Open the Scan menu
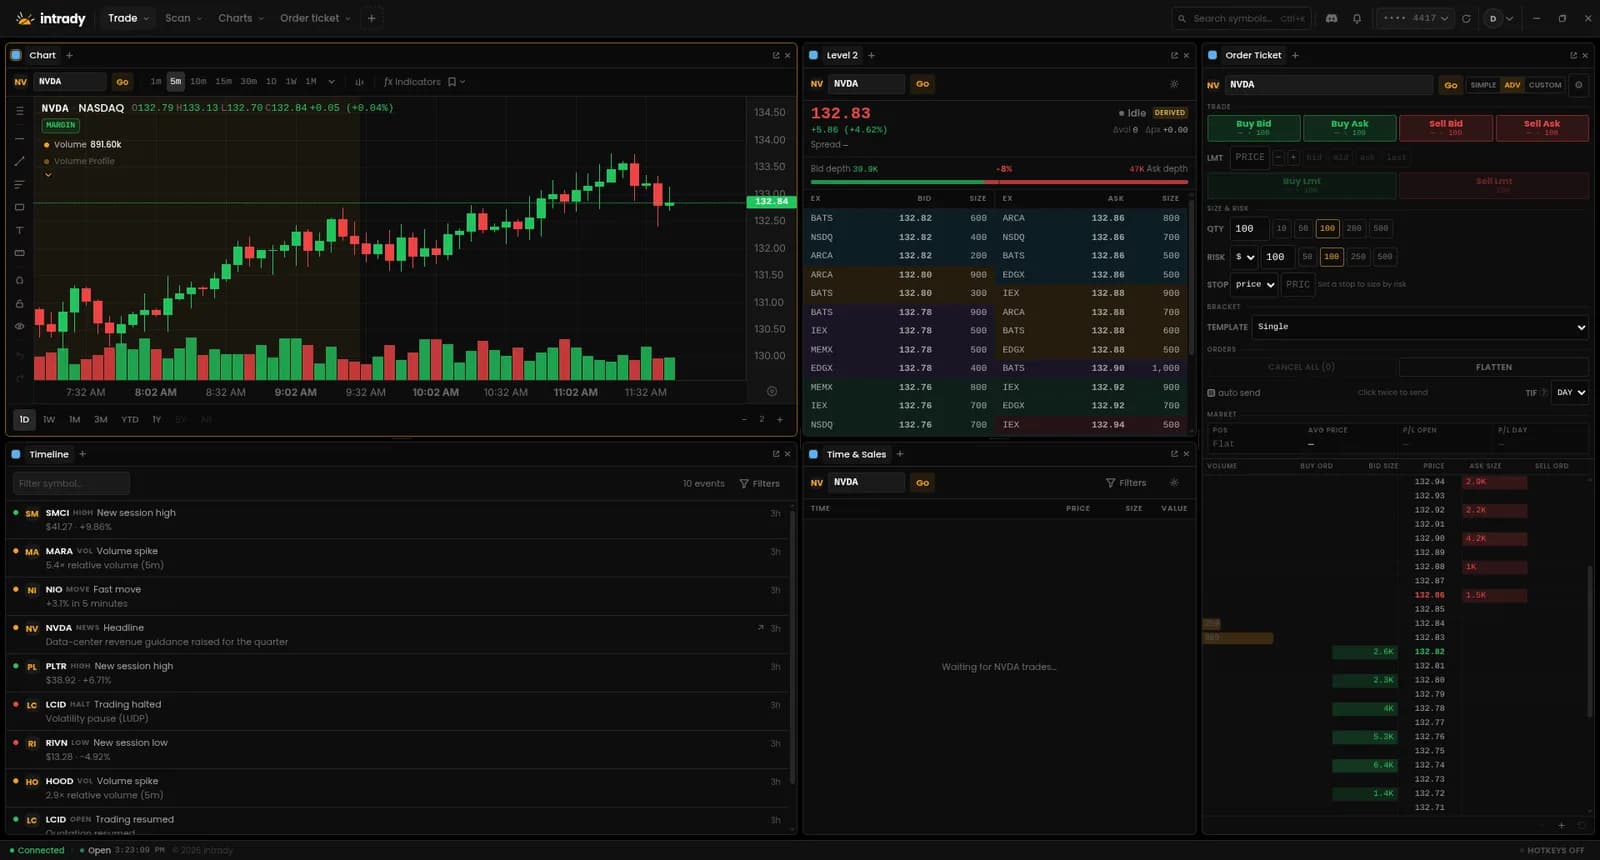 [x=183, y=18]
